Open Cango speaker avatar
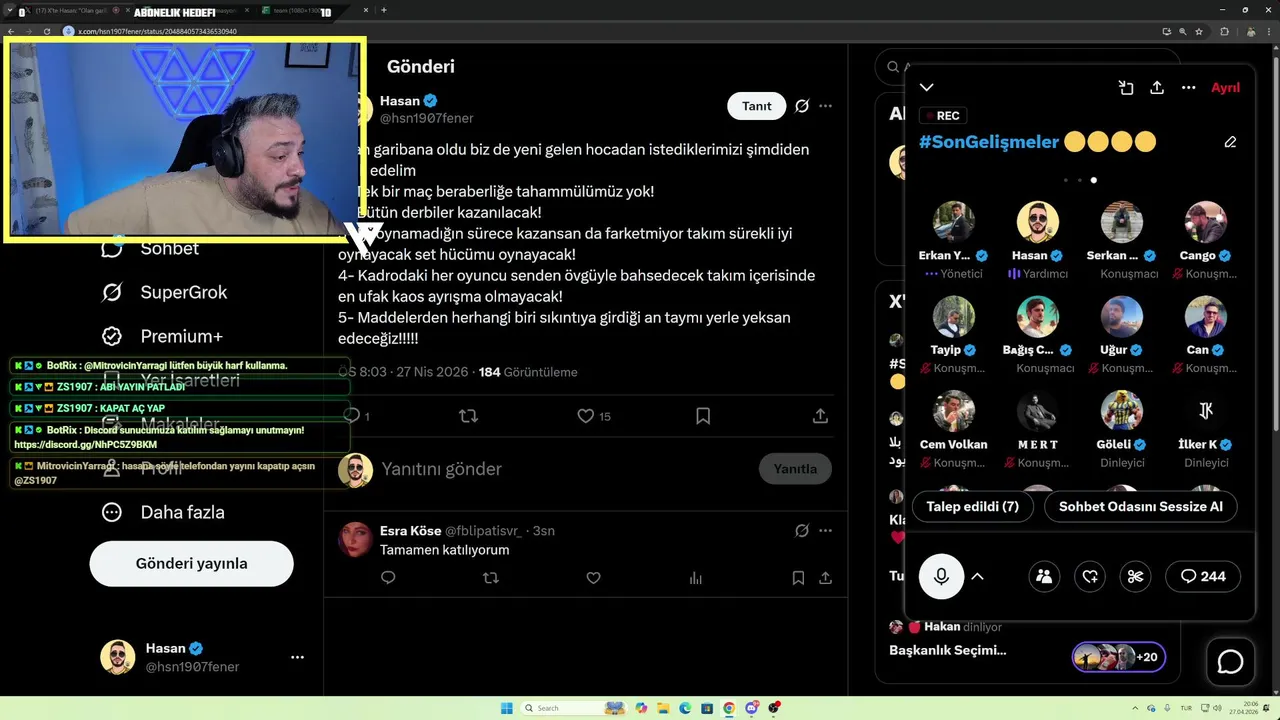 [1206, 222]
